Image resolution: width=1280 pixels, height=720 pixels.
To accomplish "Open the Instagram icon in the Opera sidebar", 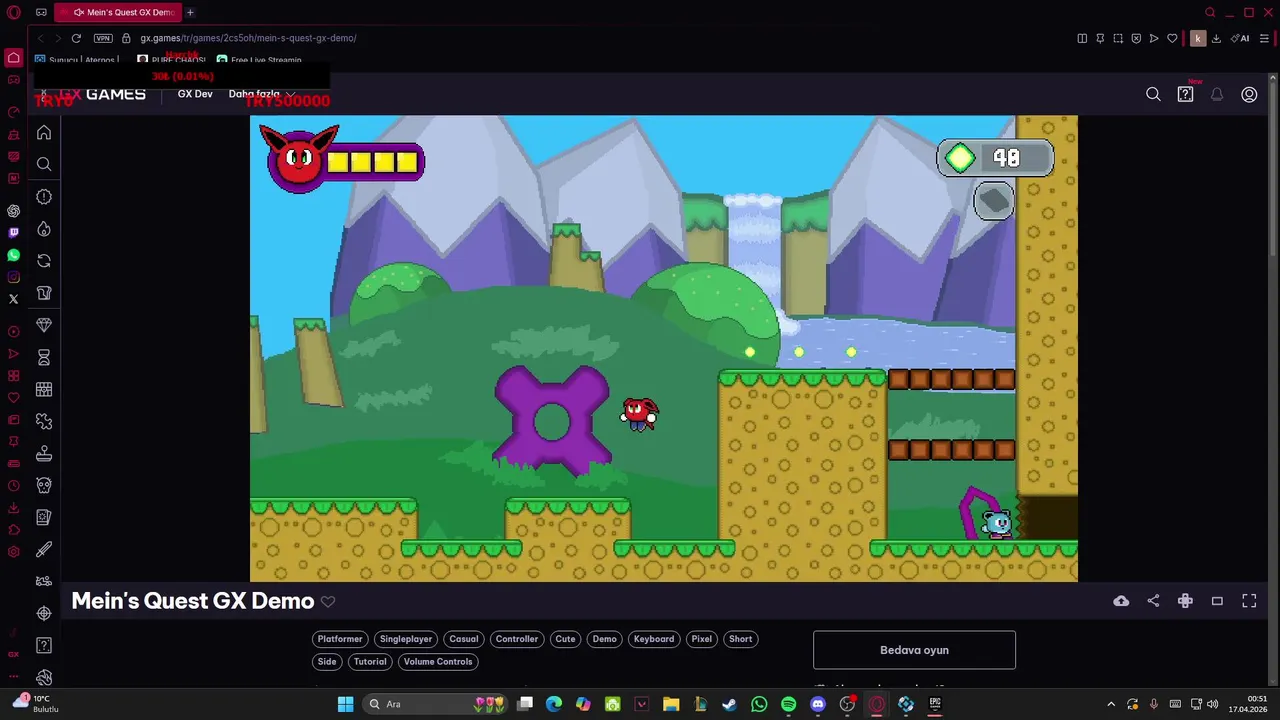I will click(13, 277).
